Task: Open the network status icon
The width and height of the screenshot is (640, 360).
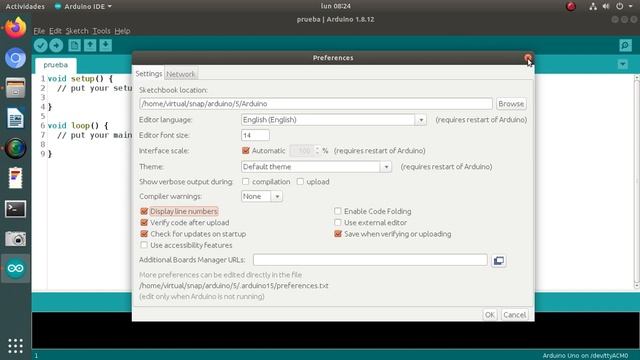Action: 593,6
